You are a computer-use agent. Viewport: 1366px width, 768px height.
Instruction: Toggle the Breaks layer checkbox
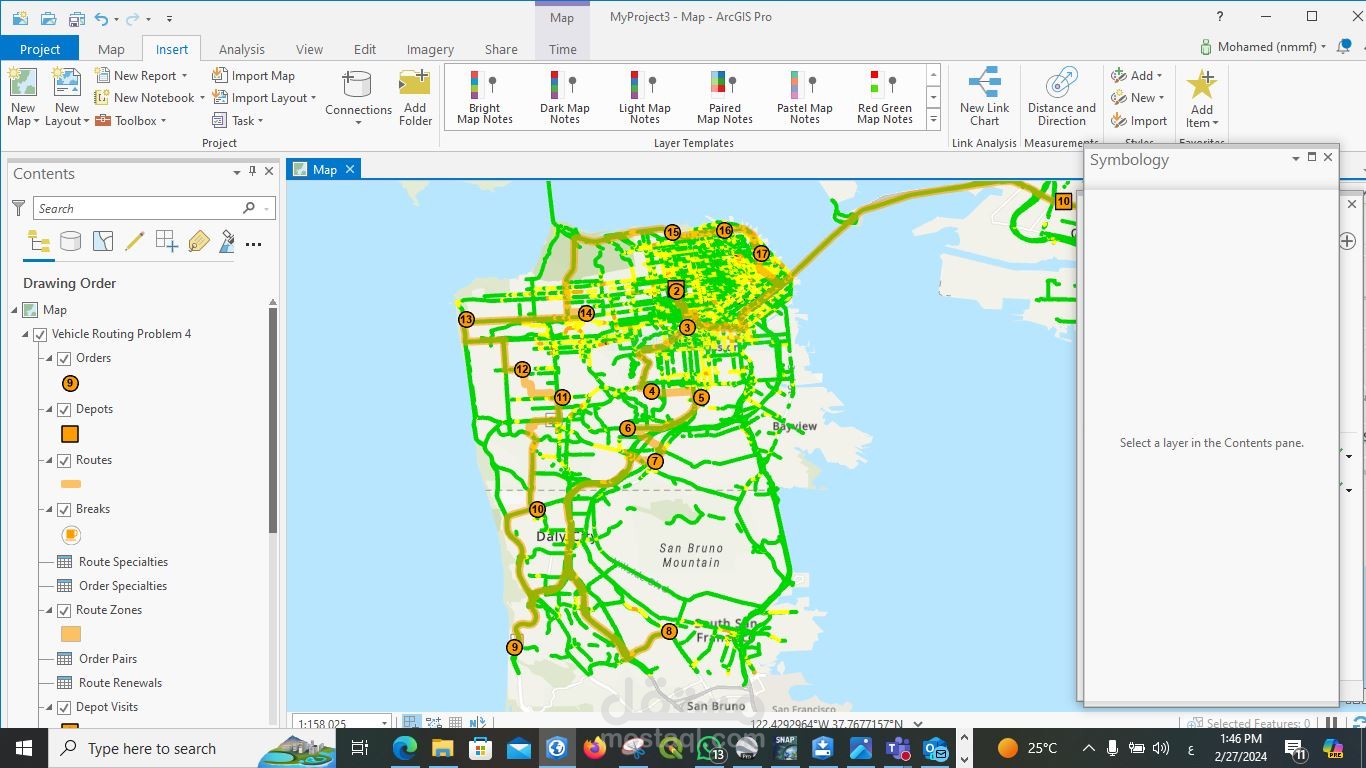[64, 509]
